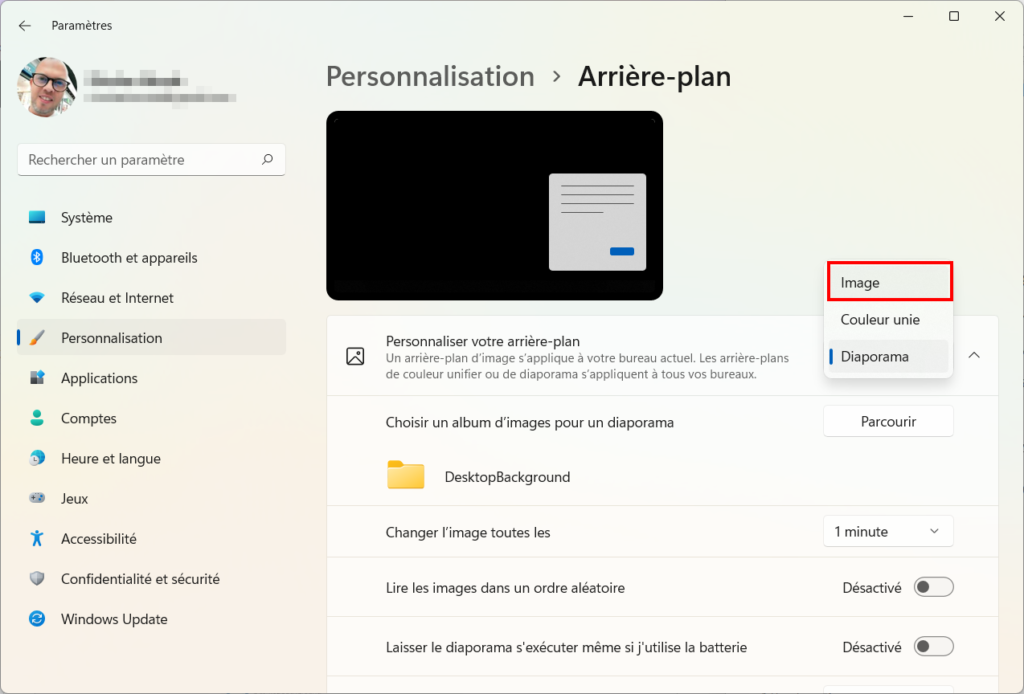
Task: Click the Réseau et Internet wifi icon
Action: tap(37, 298)
